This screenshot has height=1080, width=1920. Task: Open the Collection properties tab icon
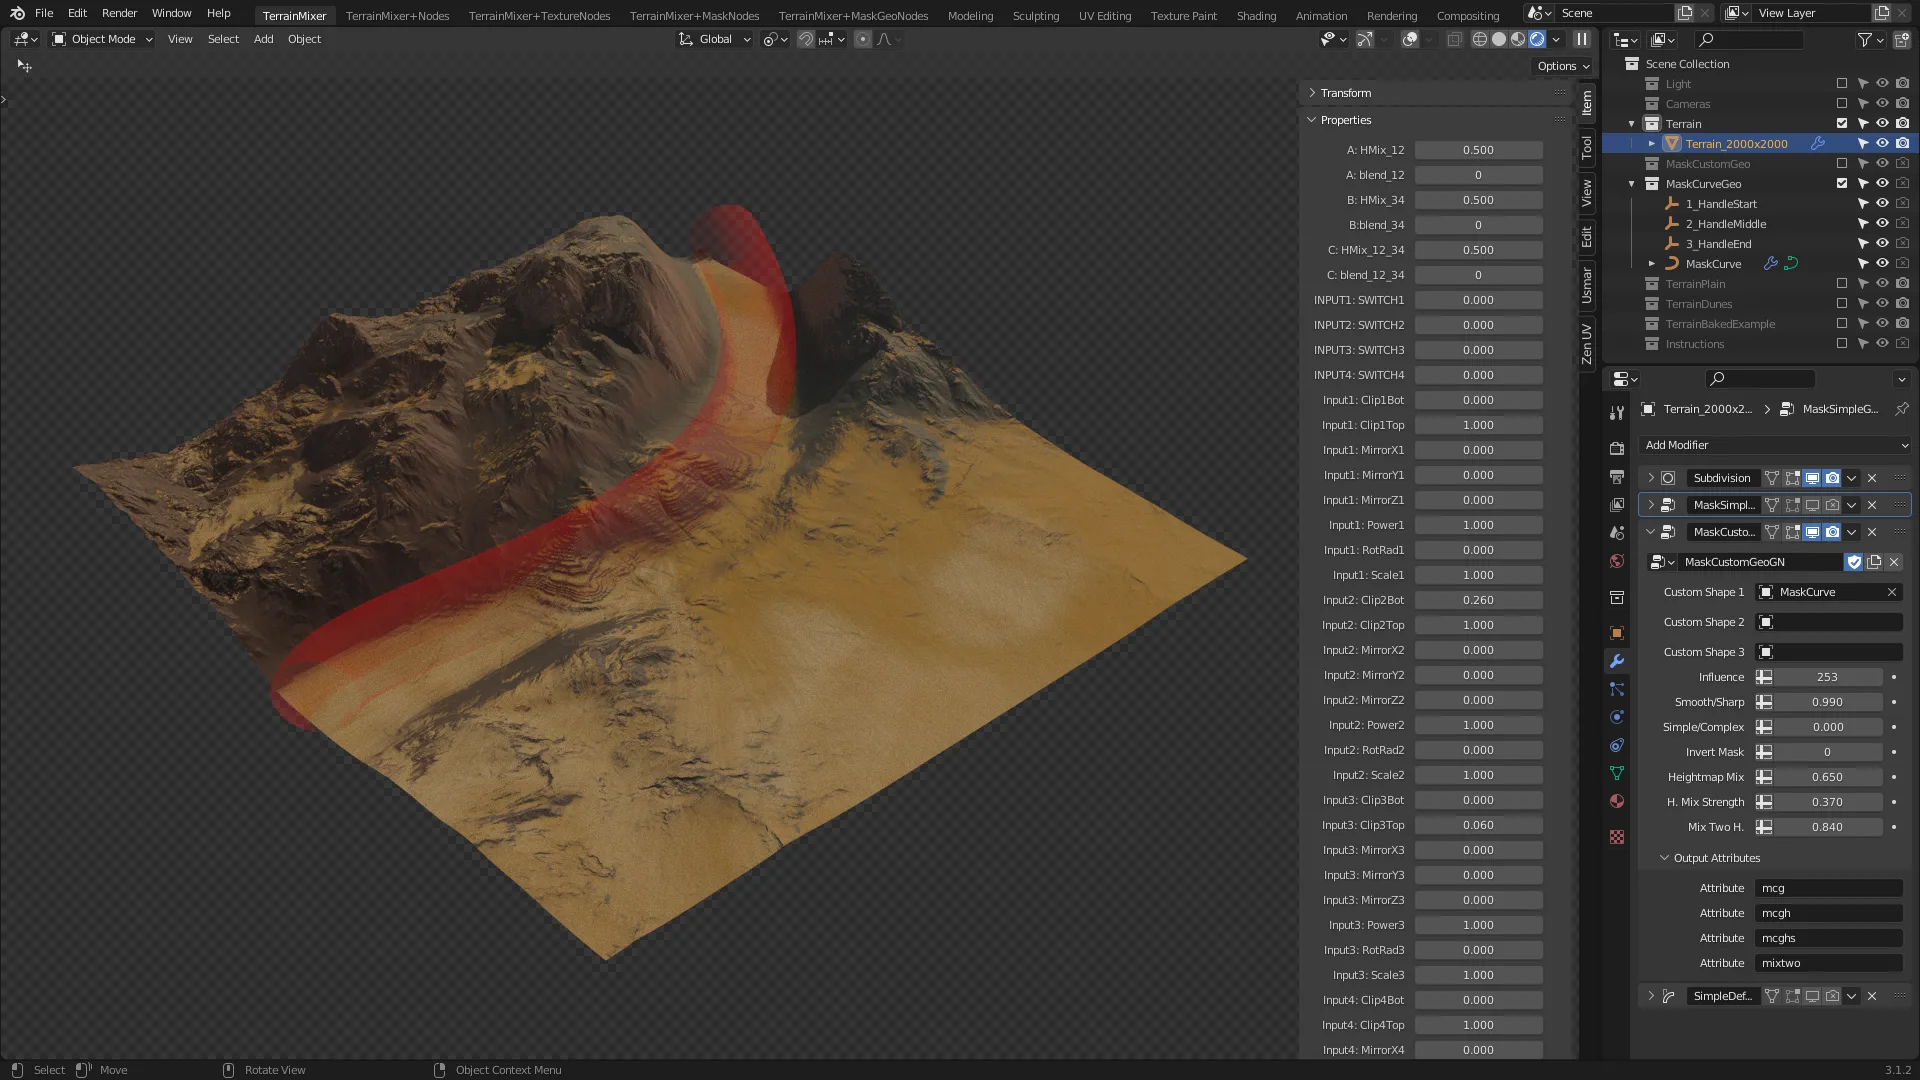click(x=1617, y=597)
